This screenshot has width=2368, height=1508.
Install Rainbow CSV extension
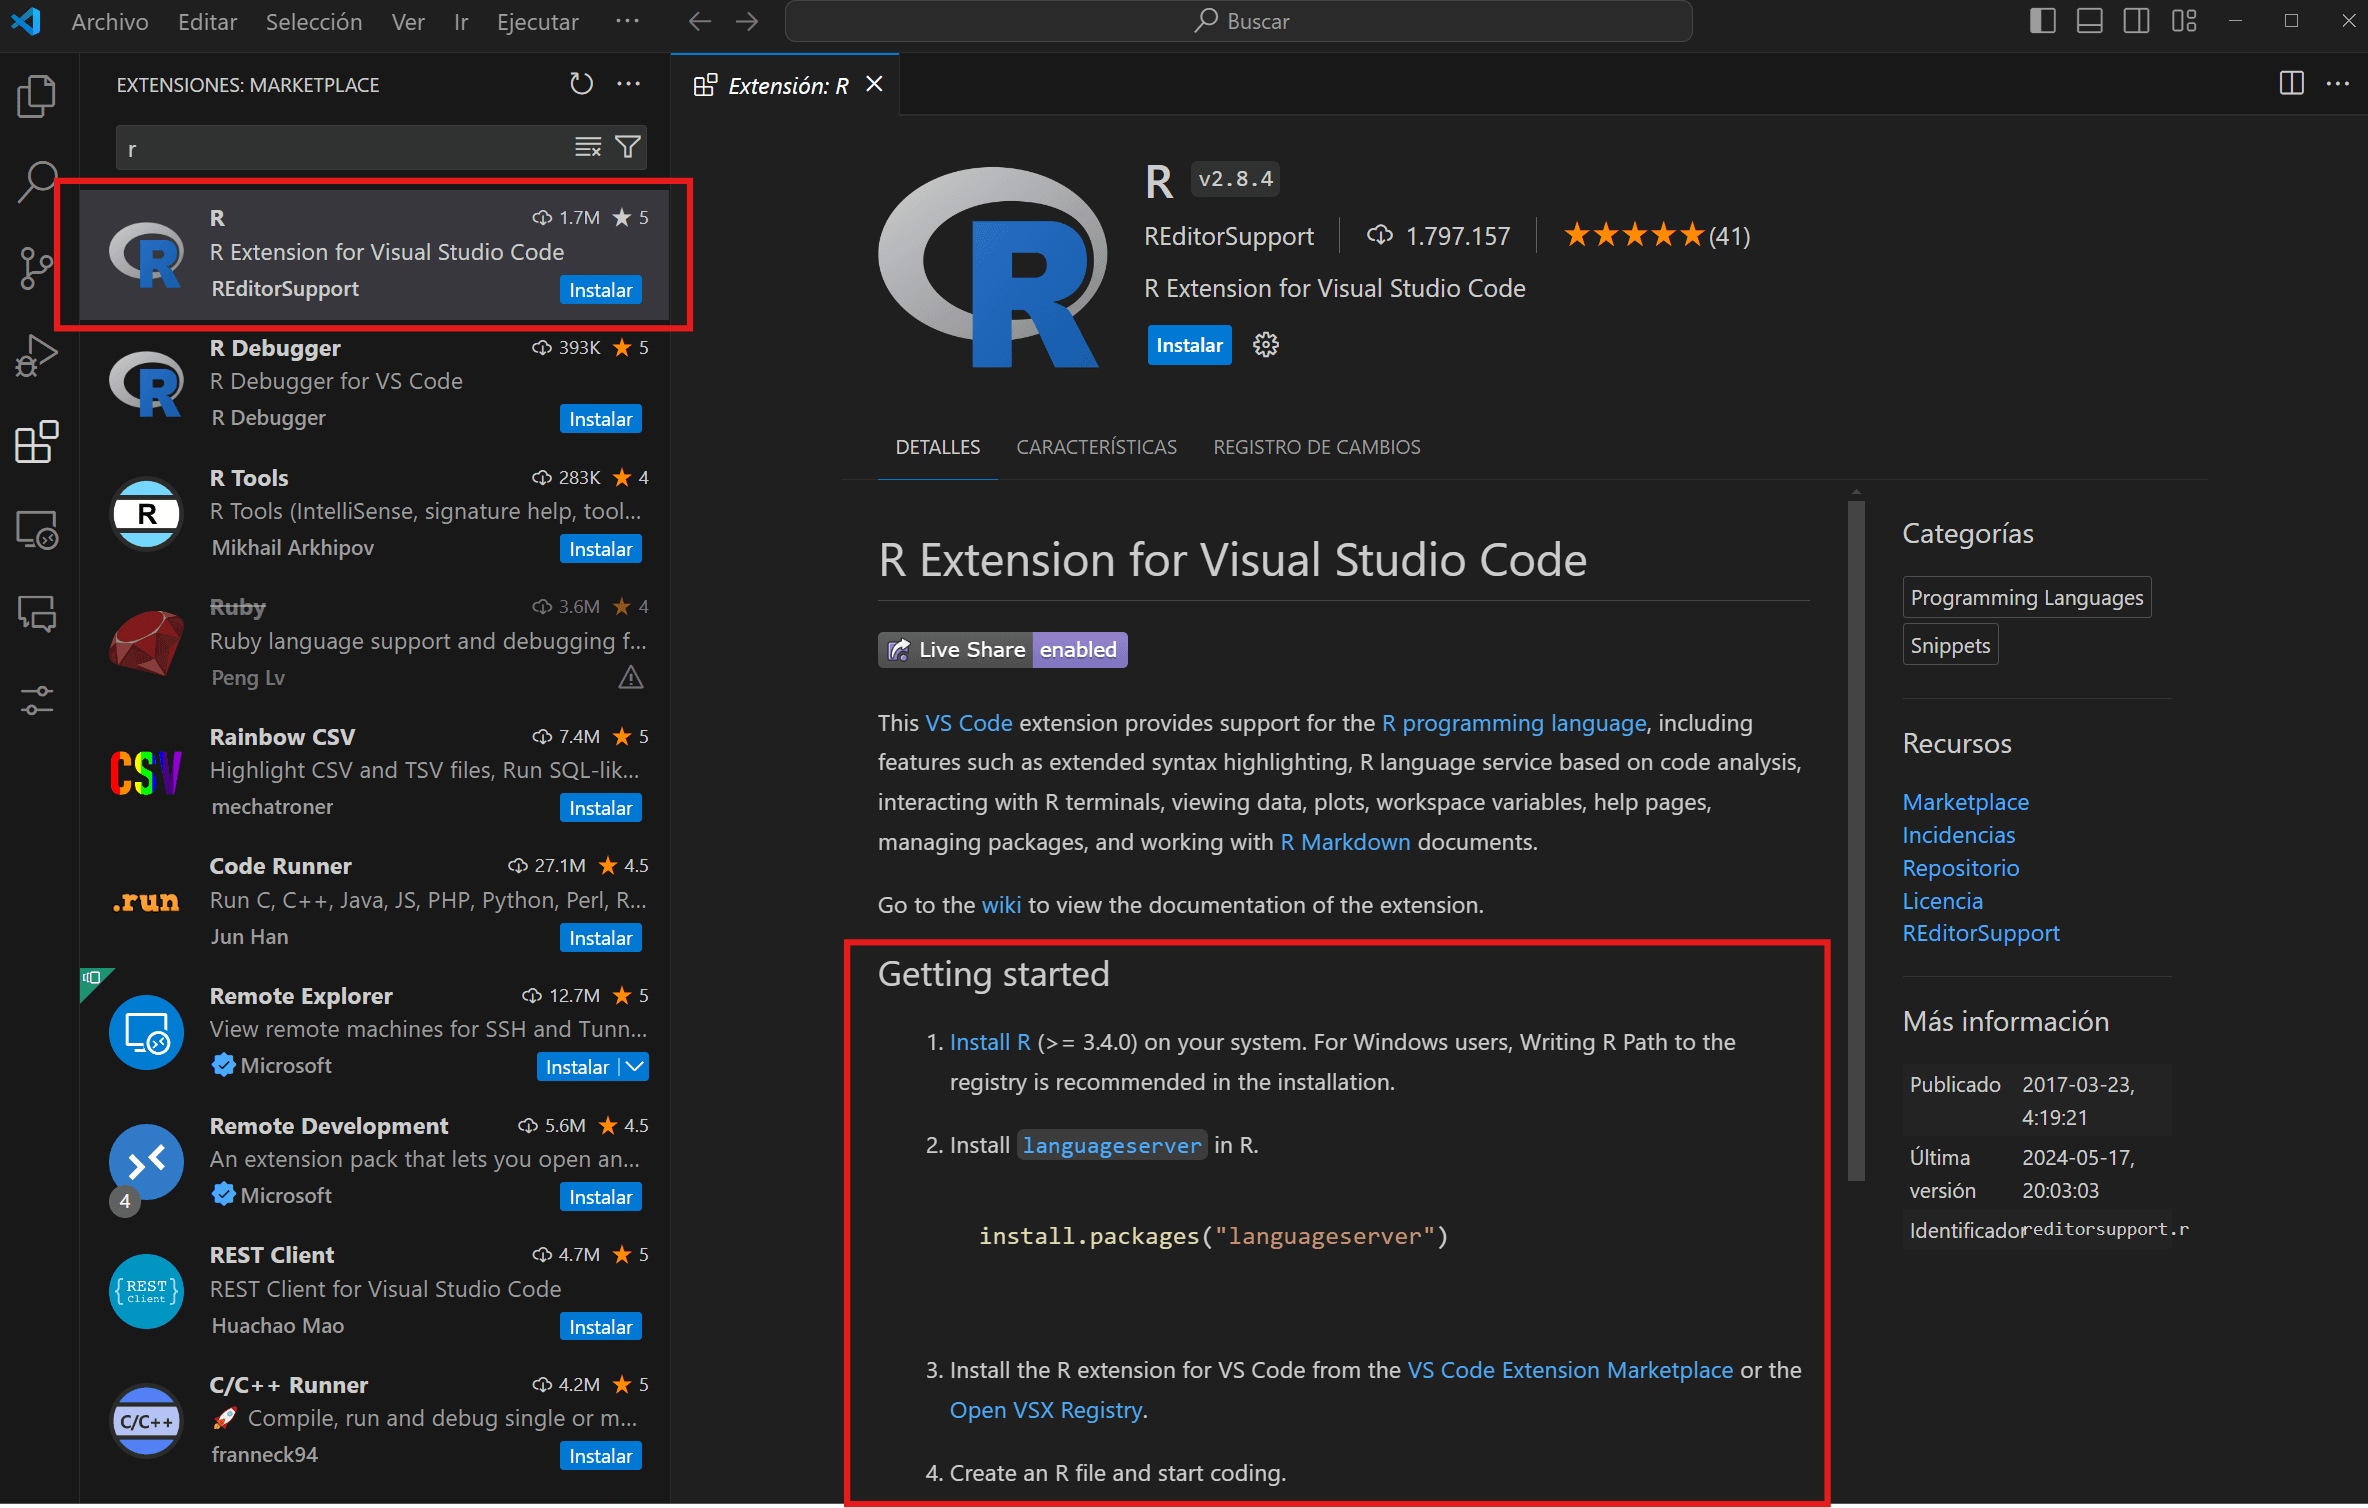600,808
